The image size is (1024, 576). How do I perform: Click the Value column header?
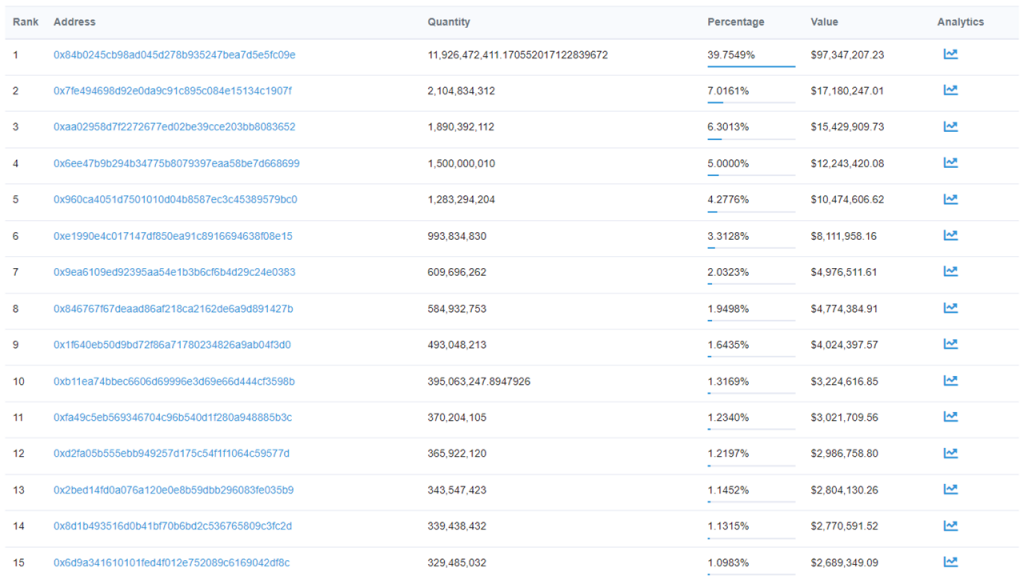pos(824,22)
